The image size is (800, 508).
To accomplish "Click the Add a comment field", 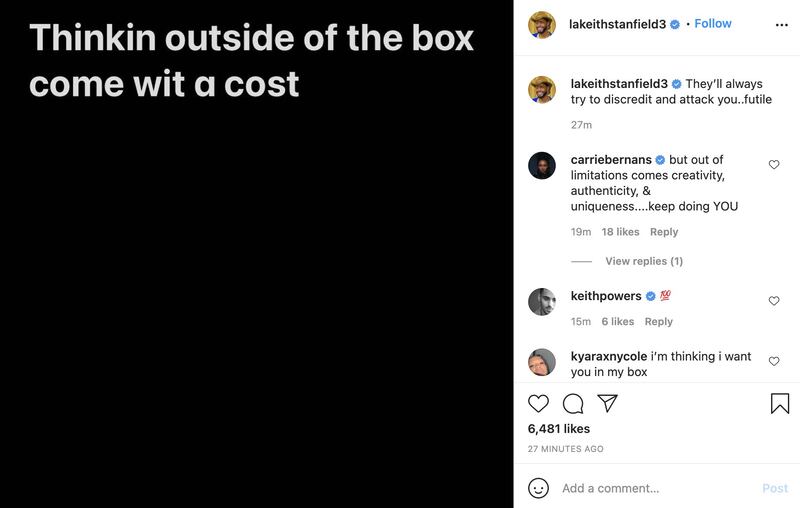I will [650, 488].
